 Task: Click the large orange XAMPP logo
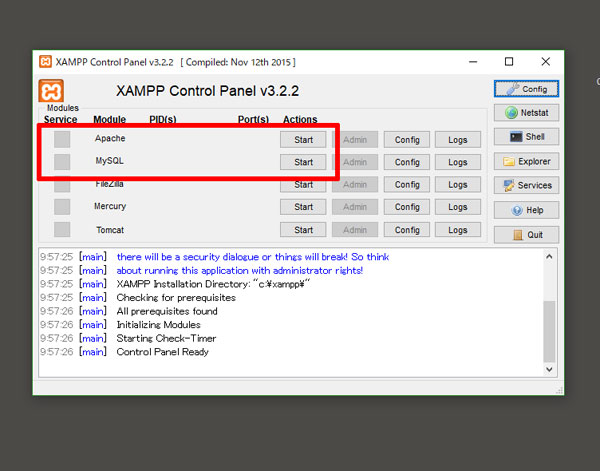(x=51, y=91)
